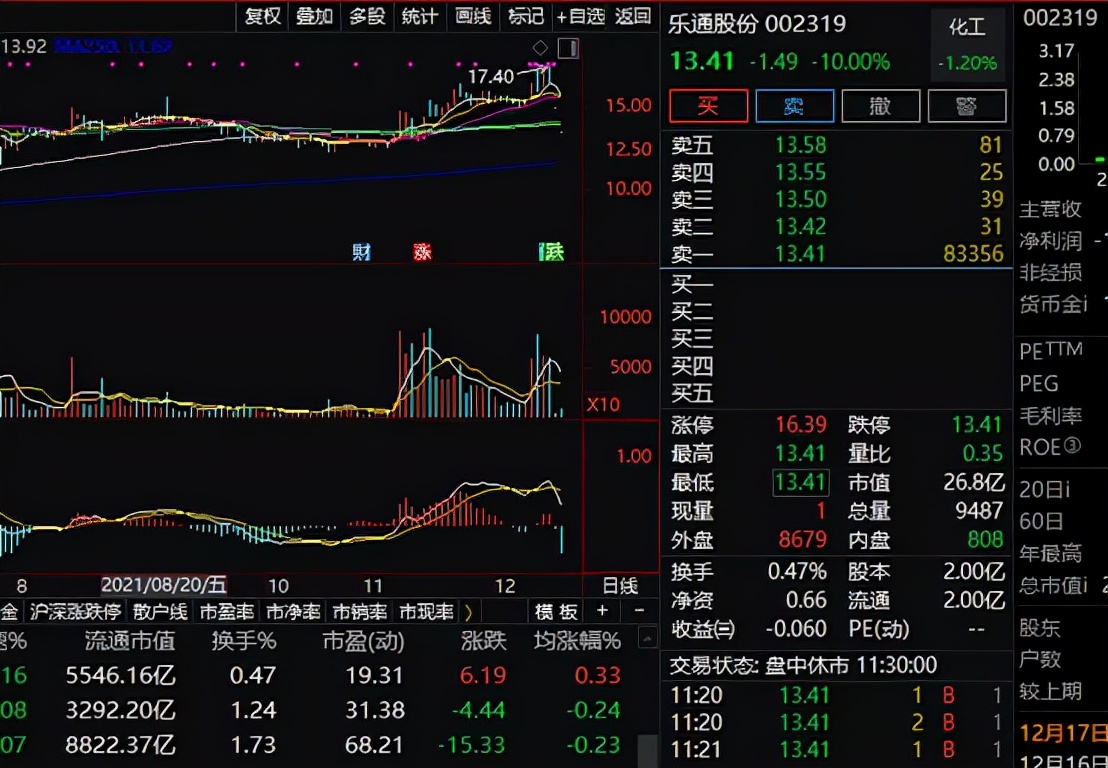1108x768 pixels.
Task: Click the green 跌 marker icon
Action: click(x=551, y=252)
